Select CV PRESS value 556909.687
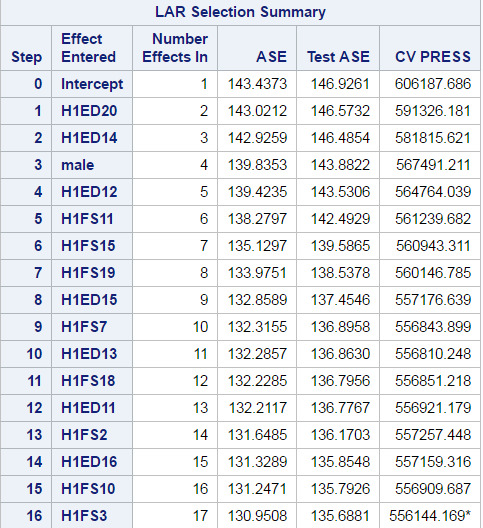The image size is (483, 528). click(433, 489)
